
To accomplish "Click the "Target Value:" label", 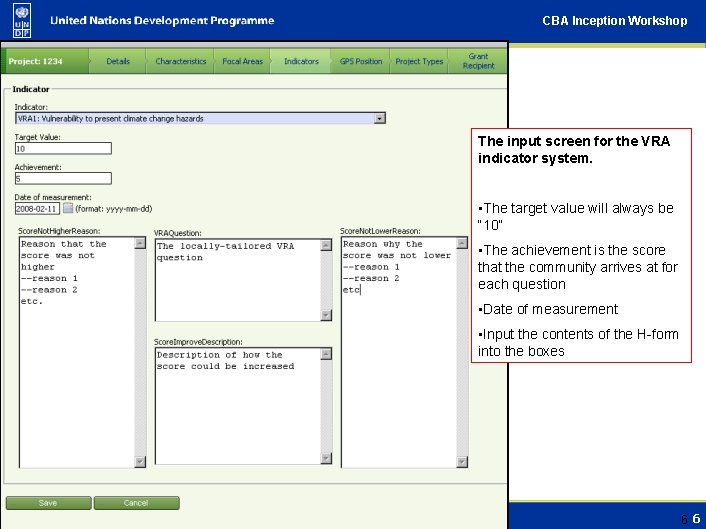I will [x=37, y=137].
